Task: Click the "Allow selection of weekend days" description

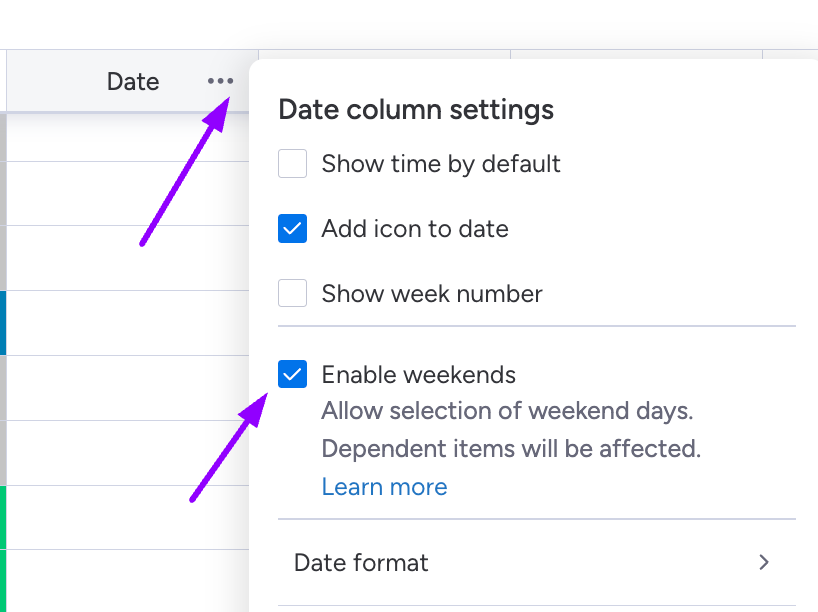Action: (507, 411)
